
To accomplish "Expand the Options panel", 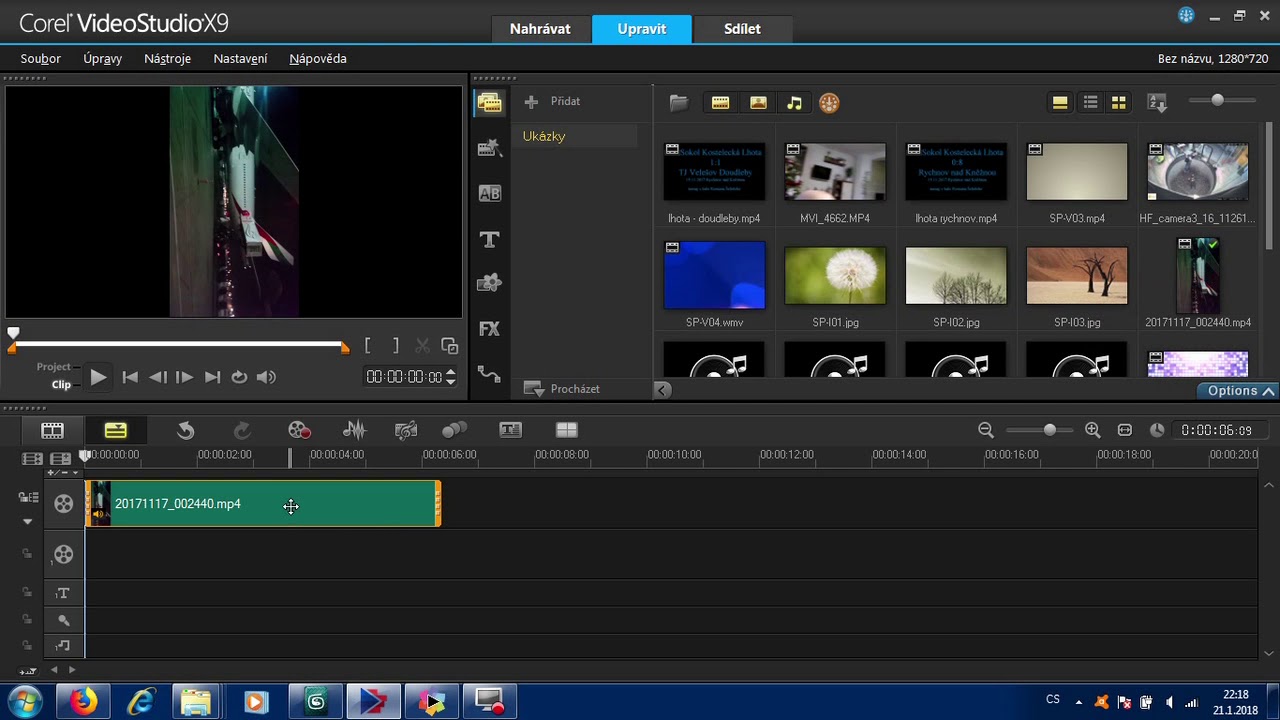I will click(1239, 391).
